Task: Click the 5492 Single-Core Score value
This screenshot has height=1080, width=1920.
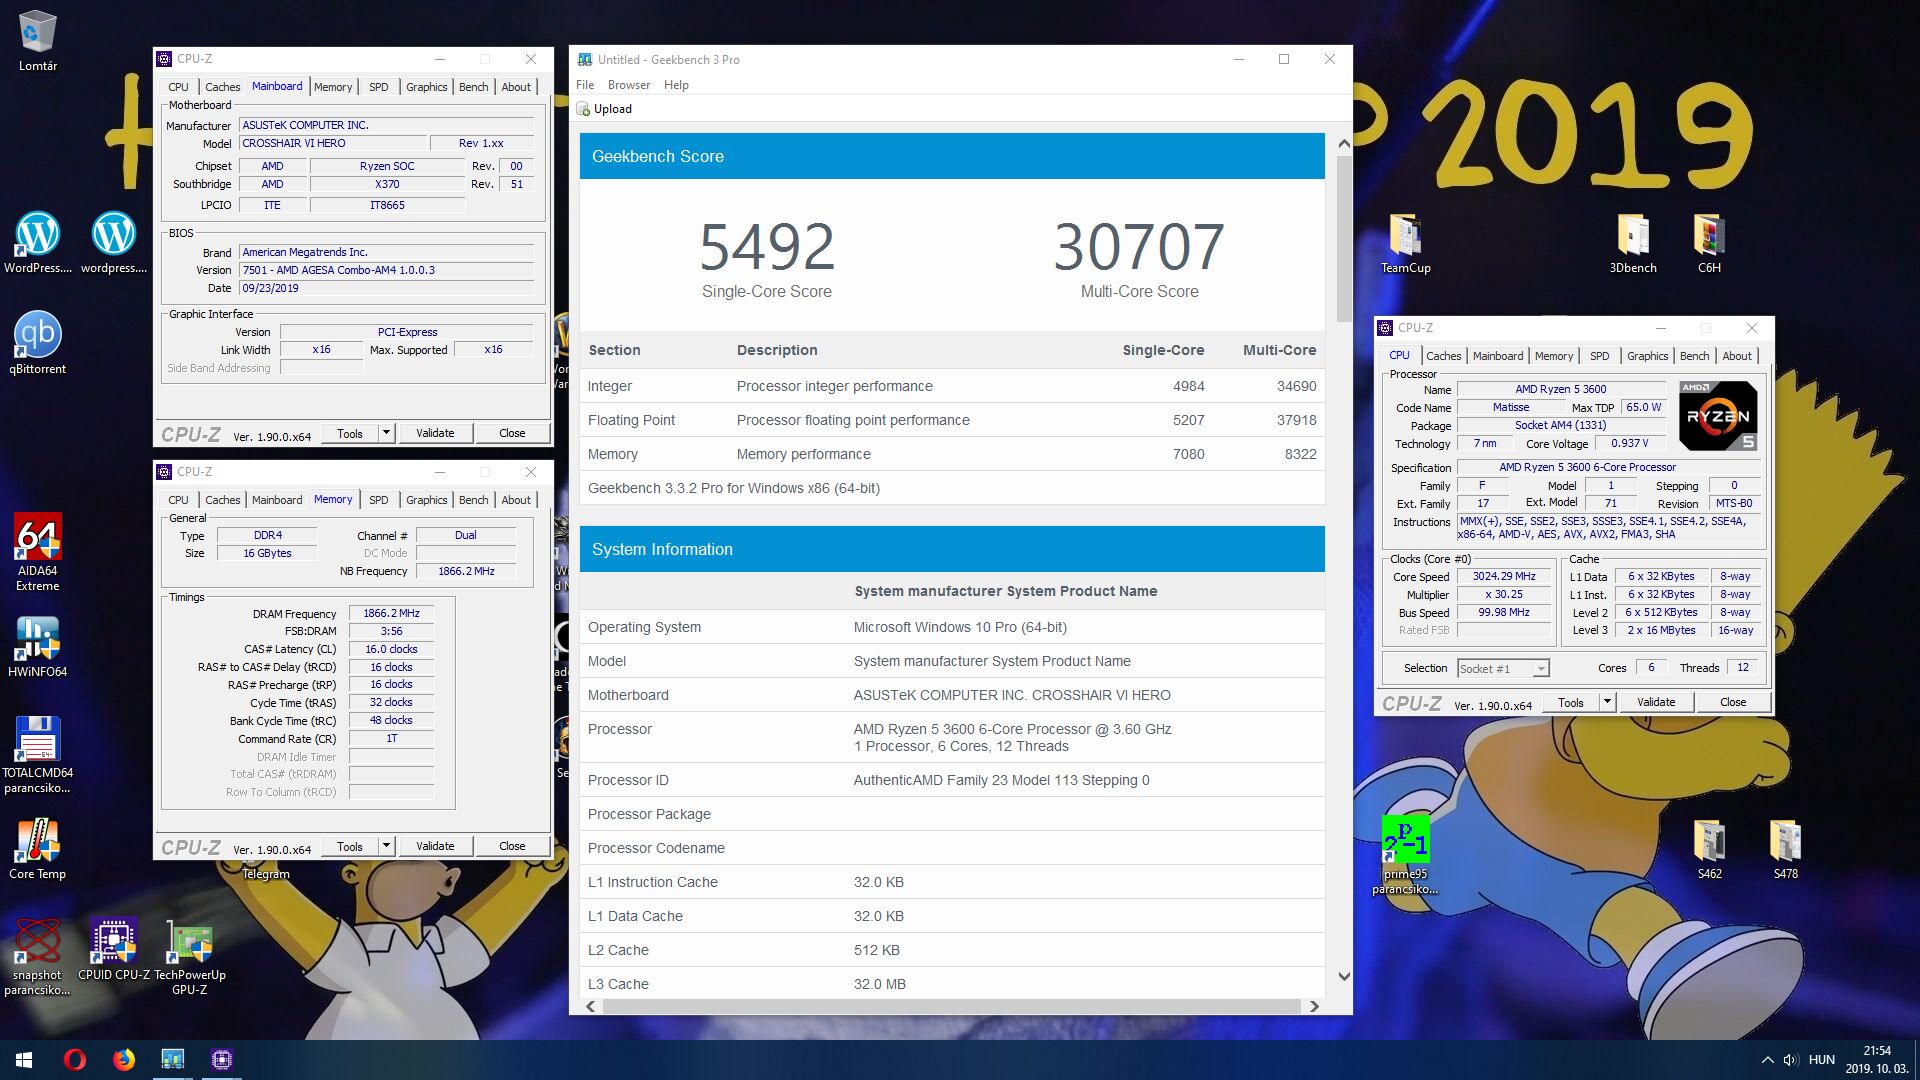Action: pyautogui.click(x=767, y=247)
